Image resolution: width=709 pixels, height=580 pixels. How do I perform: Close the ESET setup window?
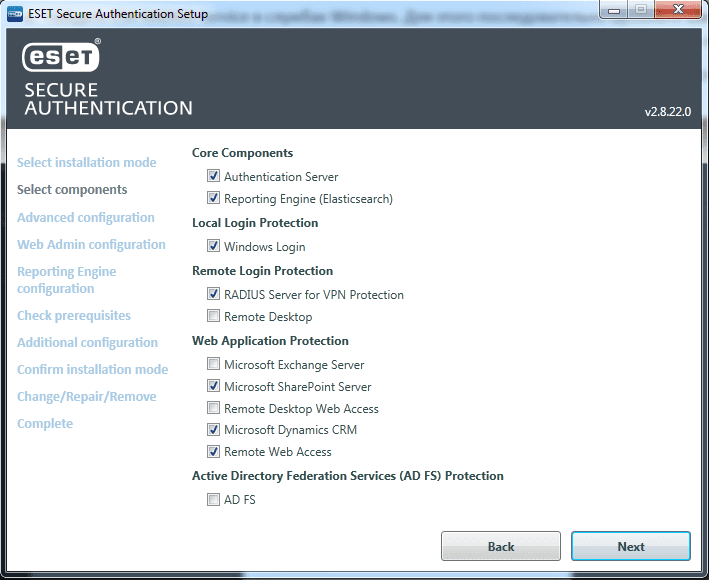[677, 9]
